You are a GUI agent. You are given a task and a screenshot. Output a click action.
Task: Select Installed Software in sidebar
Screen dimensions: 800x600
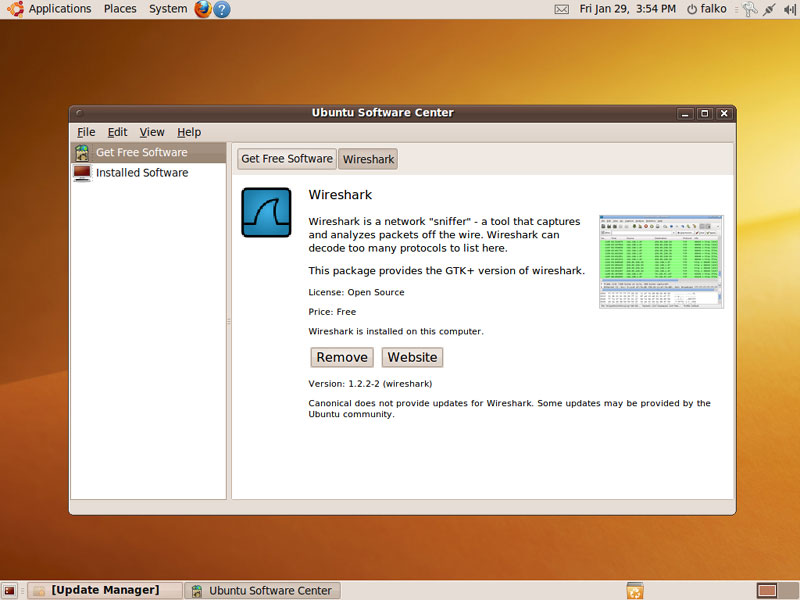pos(141,173)
